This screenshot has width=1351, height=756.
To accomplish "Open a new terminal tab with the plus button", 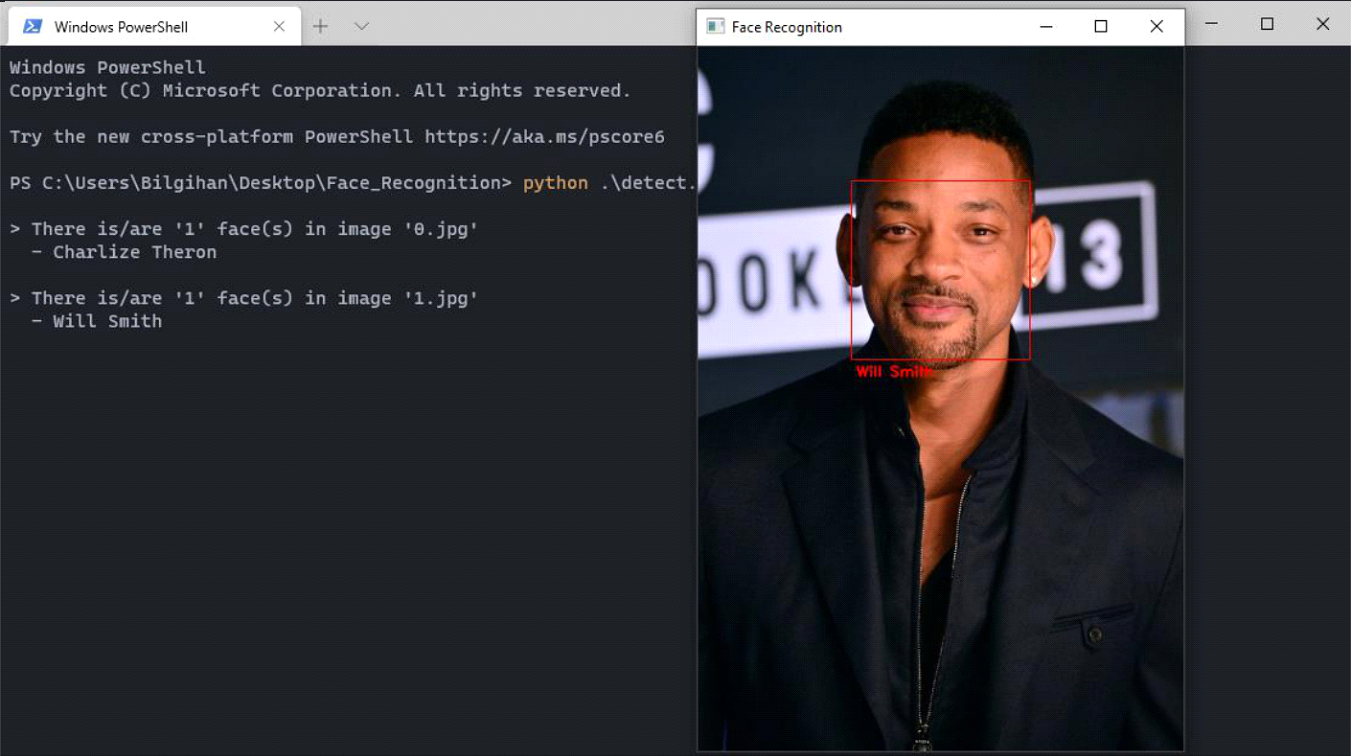I will click(x=320, y=27).
